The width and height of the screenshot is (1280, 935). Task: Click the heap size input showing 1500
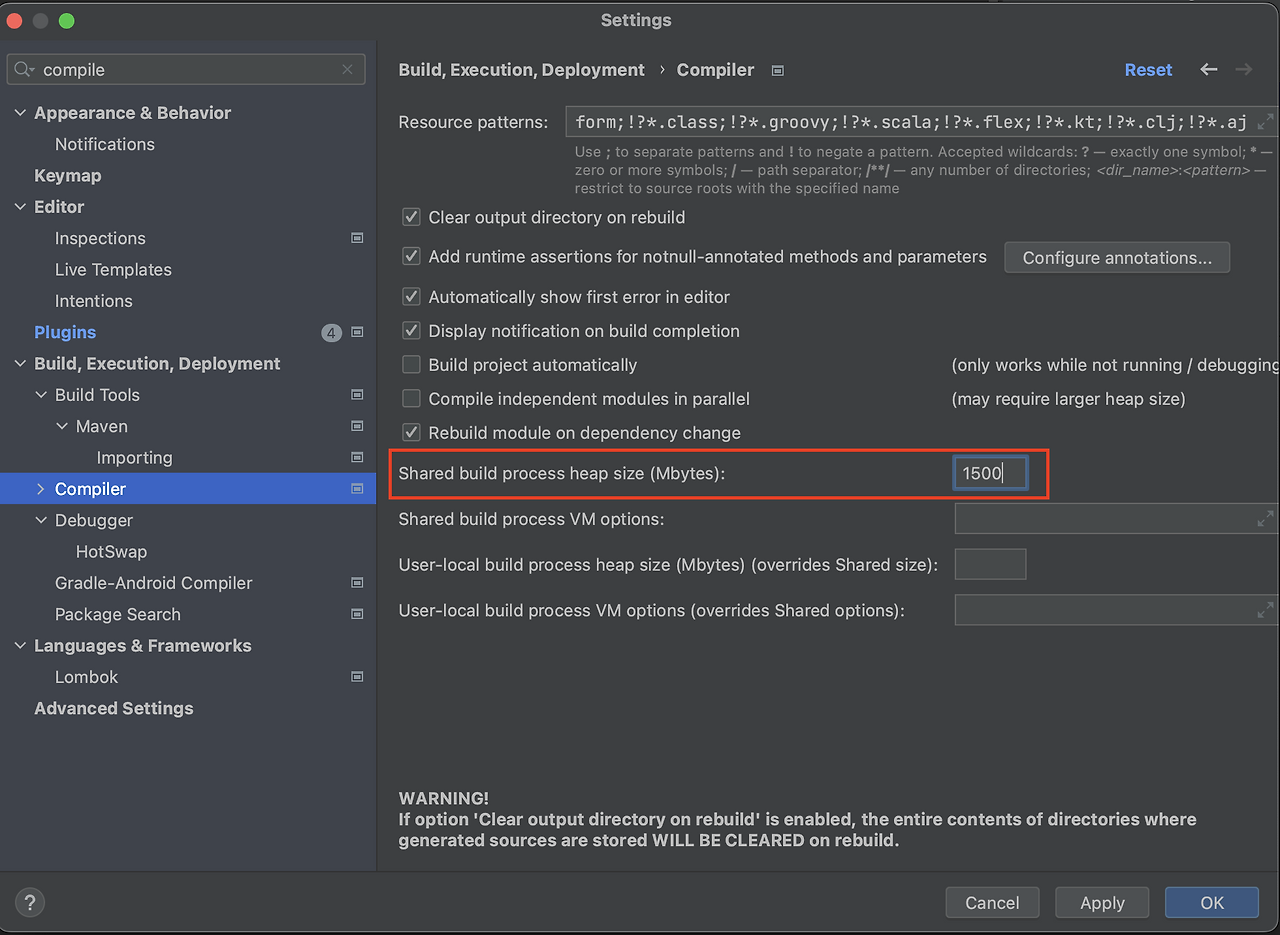[x=989, y=473]
